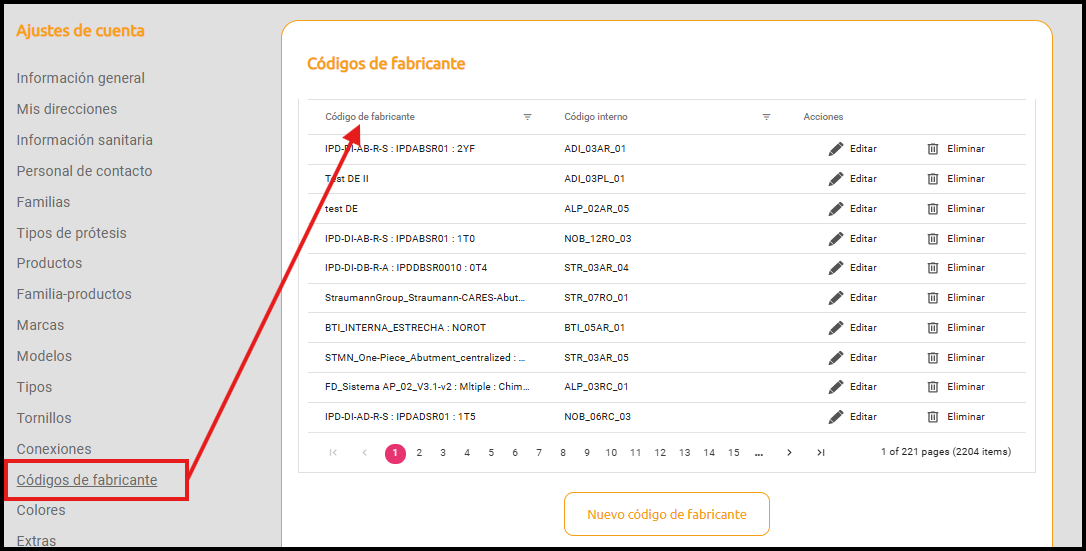1086x551 pixels.
Task: Select page 2 in pagination
Action: click(x=419, y=453)
